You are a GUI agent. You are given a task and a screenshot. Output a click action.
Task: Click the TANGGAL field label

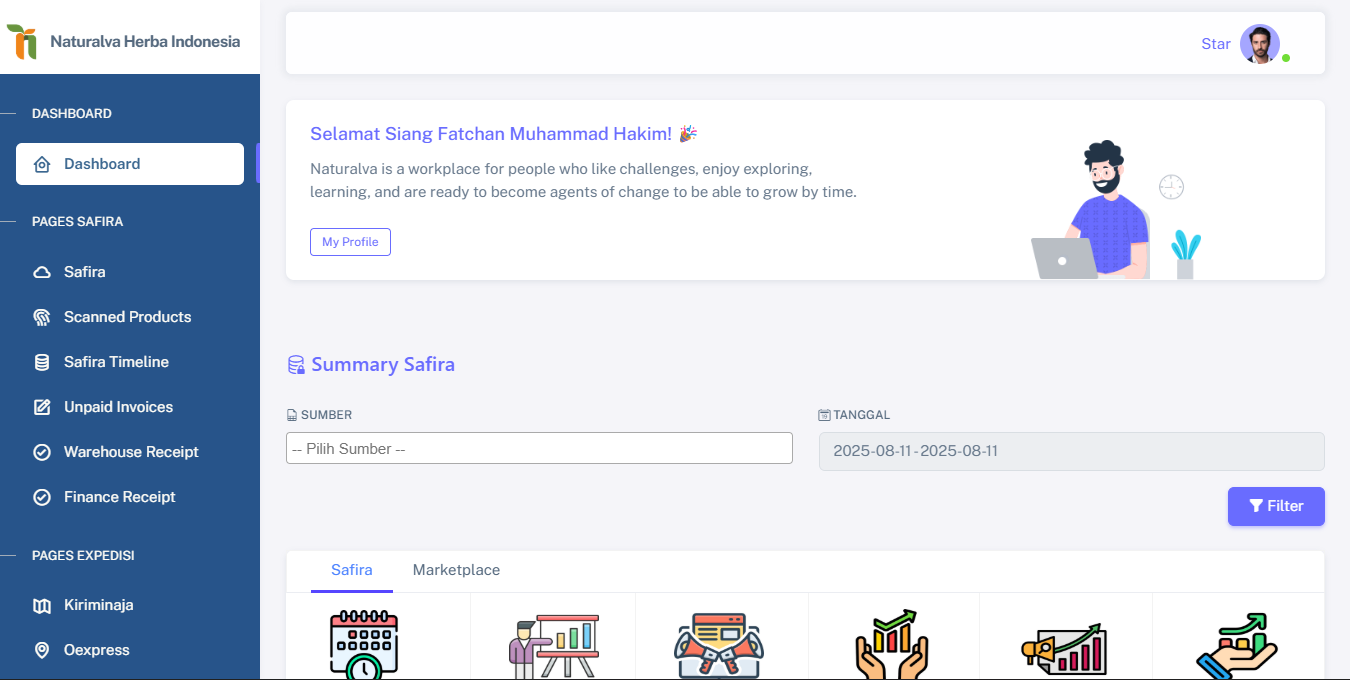(861, 415)
